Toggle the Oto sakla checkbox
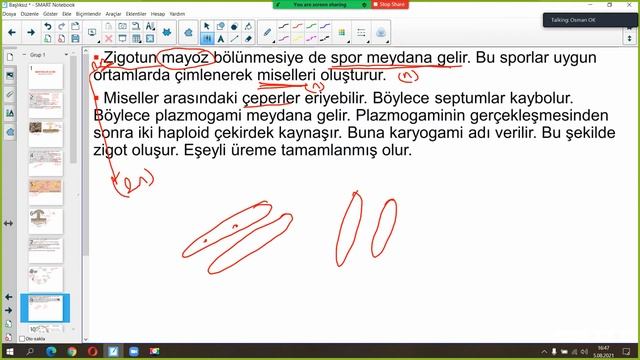 coord(22,339)
